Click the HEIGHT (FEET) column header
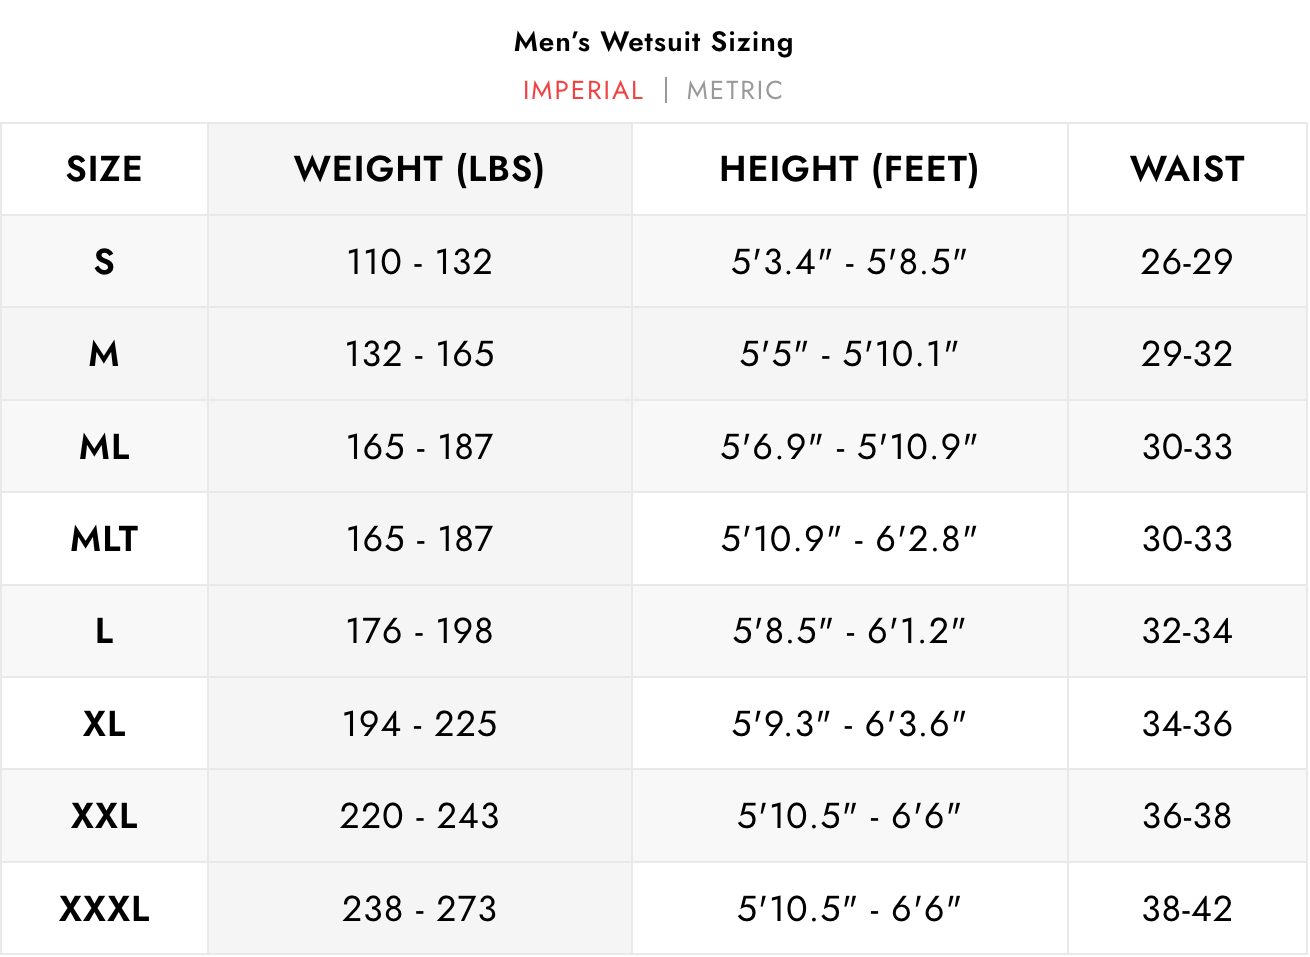 coord(849,169)
